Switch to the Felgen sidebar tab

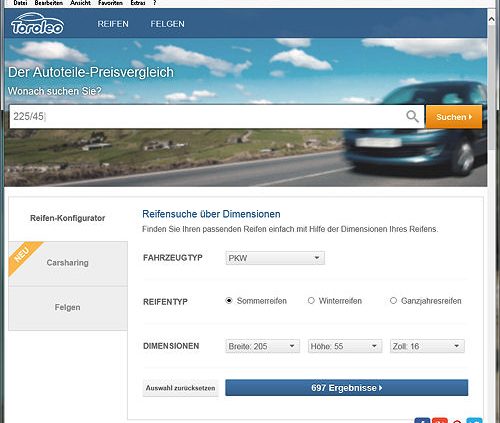68,307
